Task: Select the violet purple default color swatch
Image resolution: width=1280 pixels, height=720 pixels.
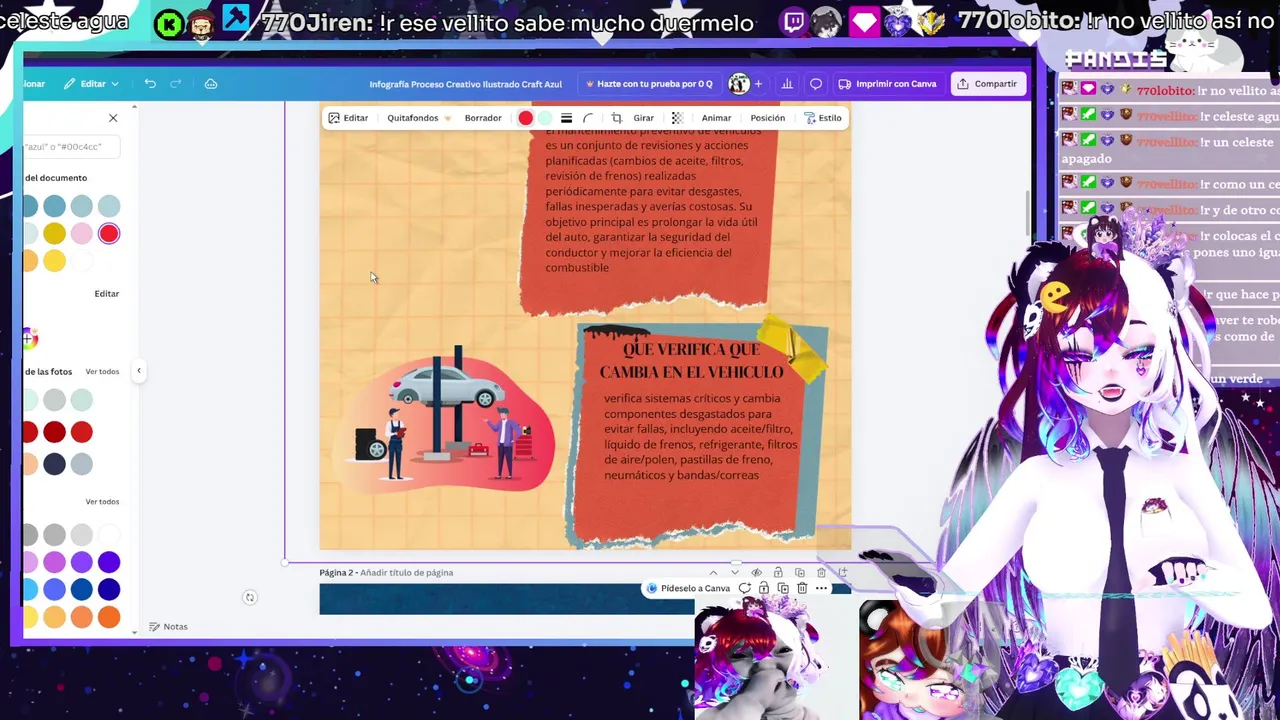Action: coord(82,563)
